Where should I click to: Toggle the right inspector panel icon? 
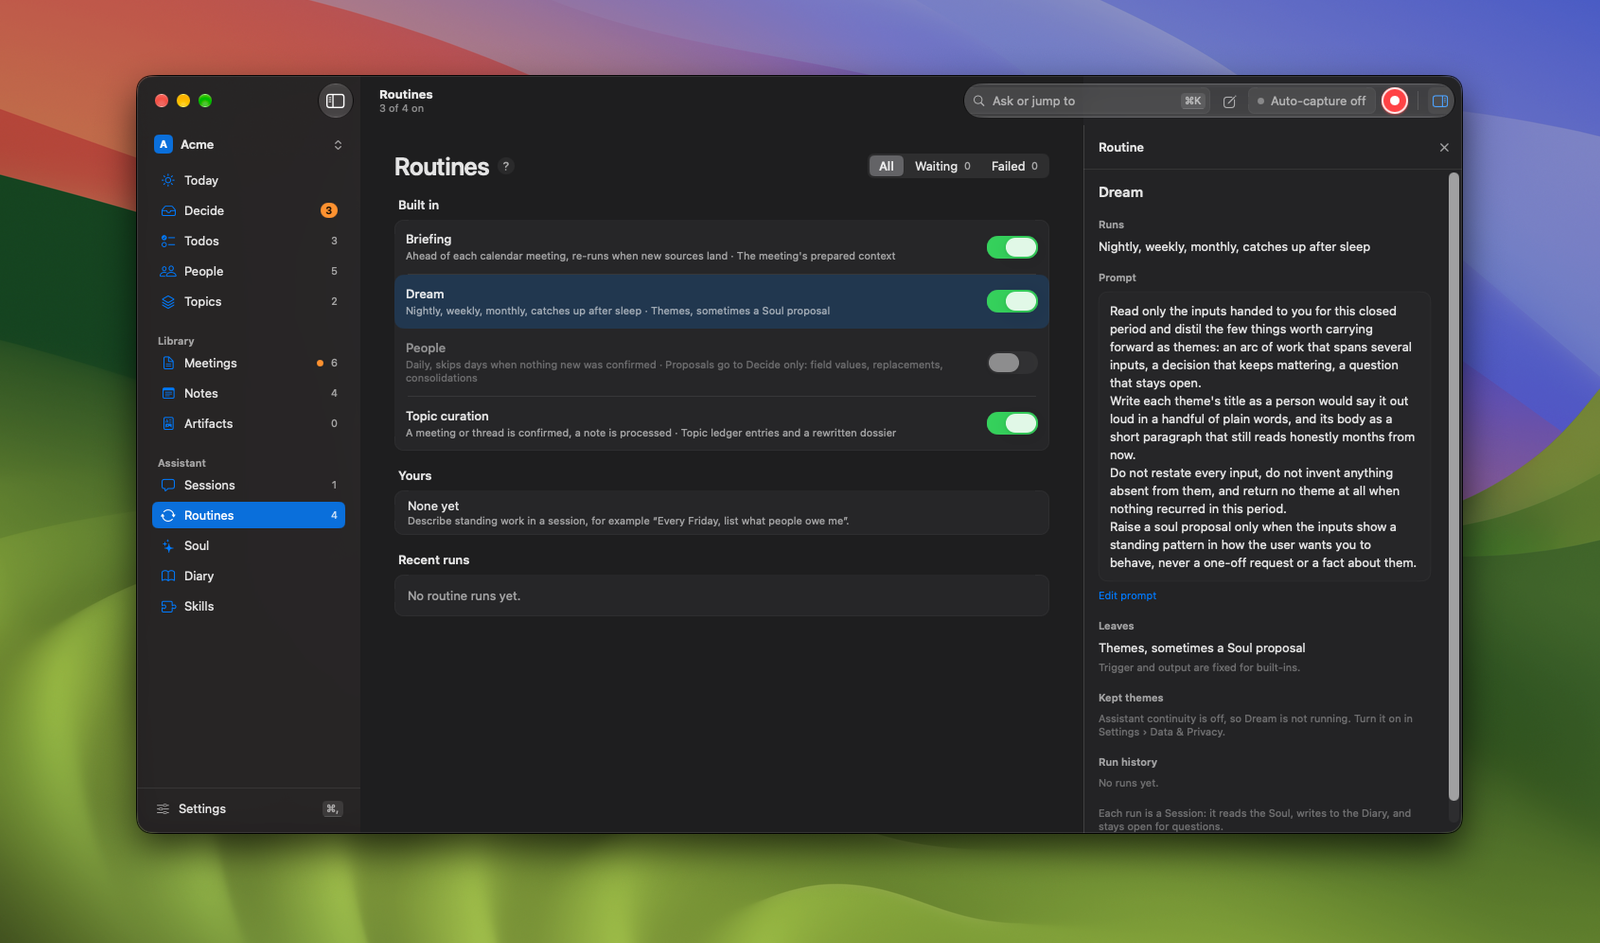coord(1440,101)
